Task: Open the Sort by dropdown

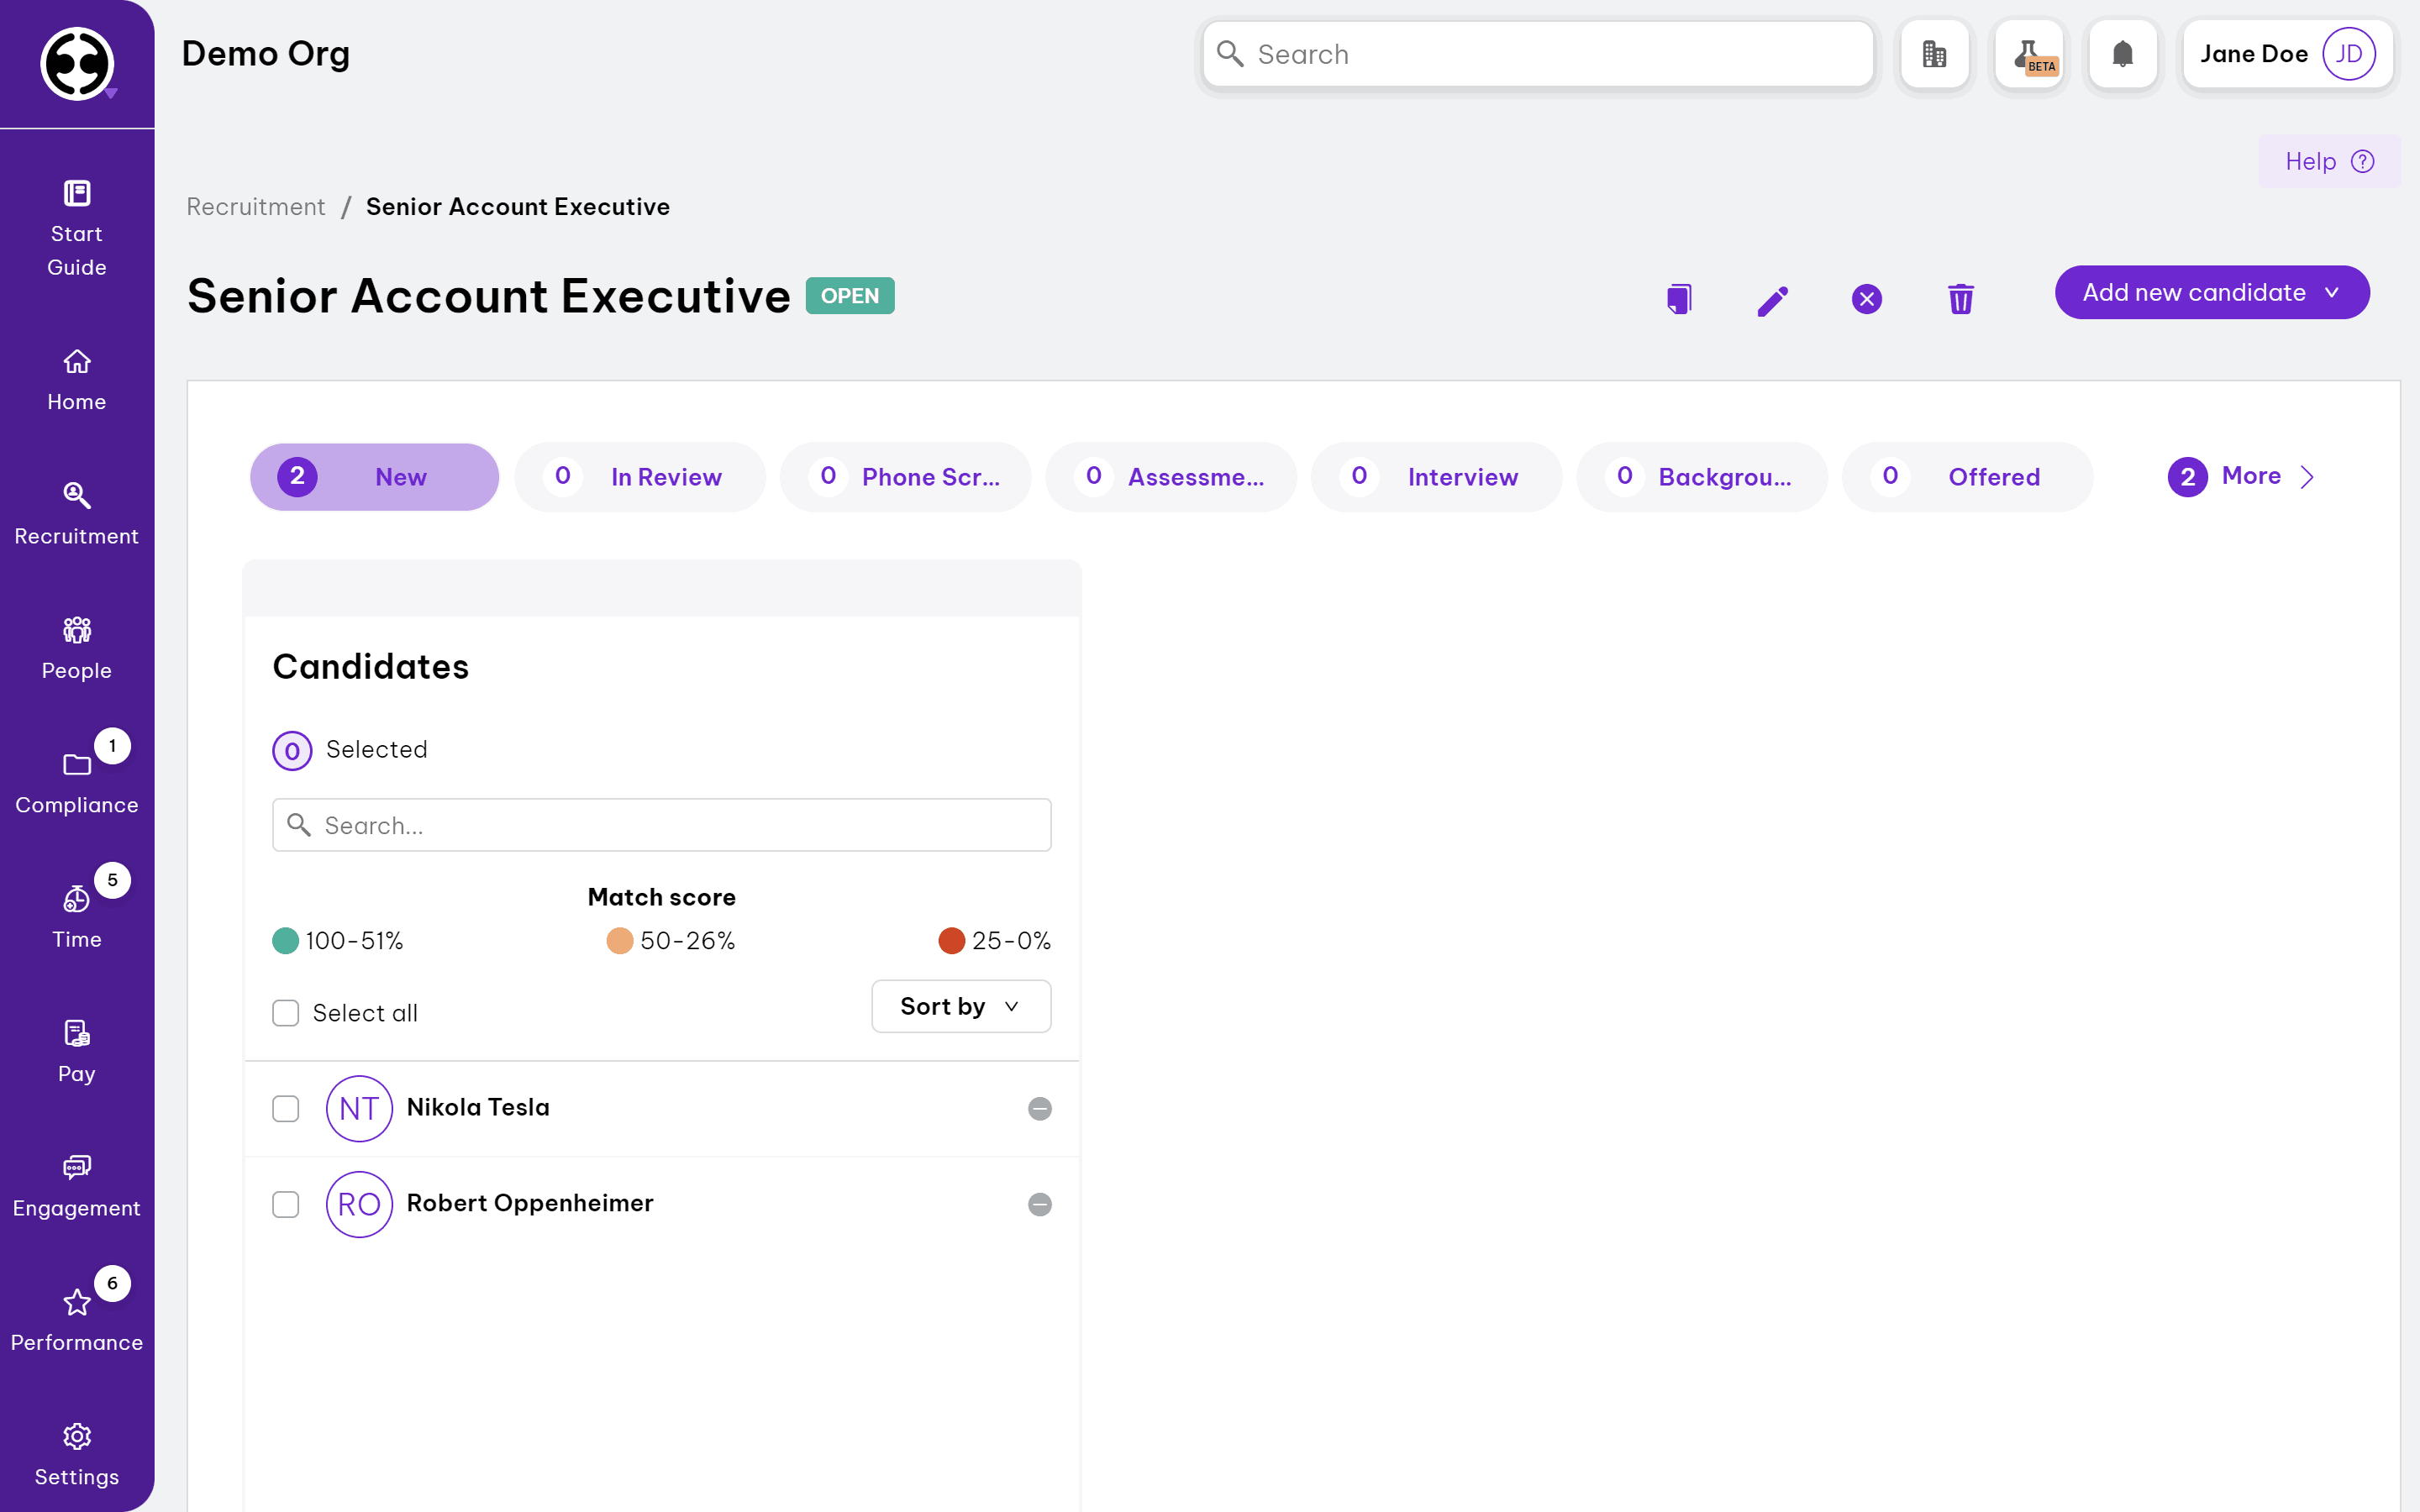Action: coord(960,1006)
